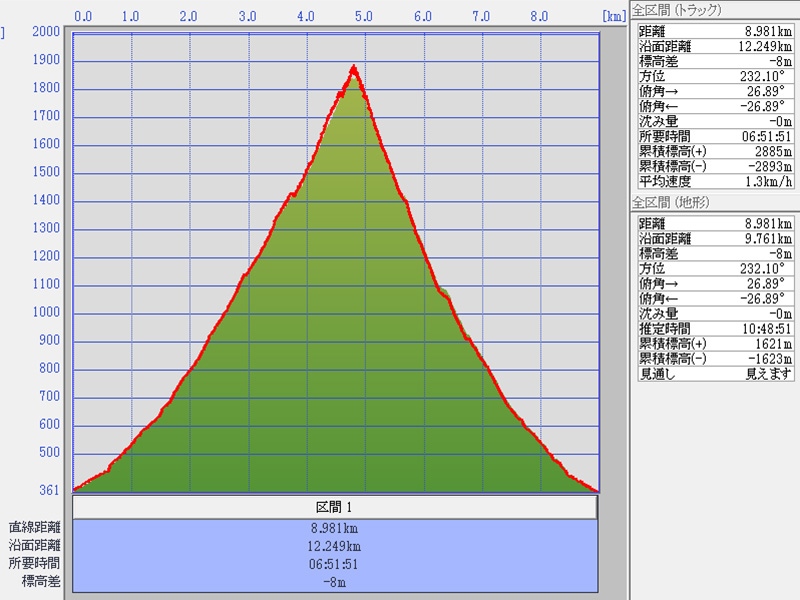
Task: Click the 平均速度 1.3km/h row
Action: coord(715,181)
